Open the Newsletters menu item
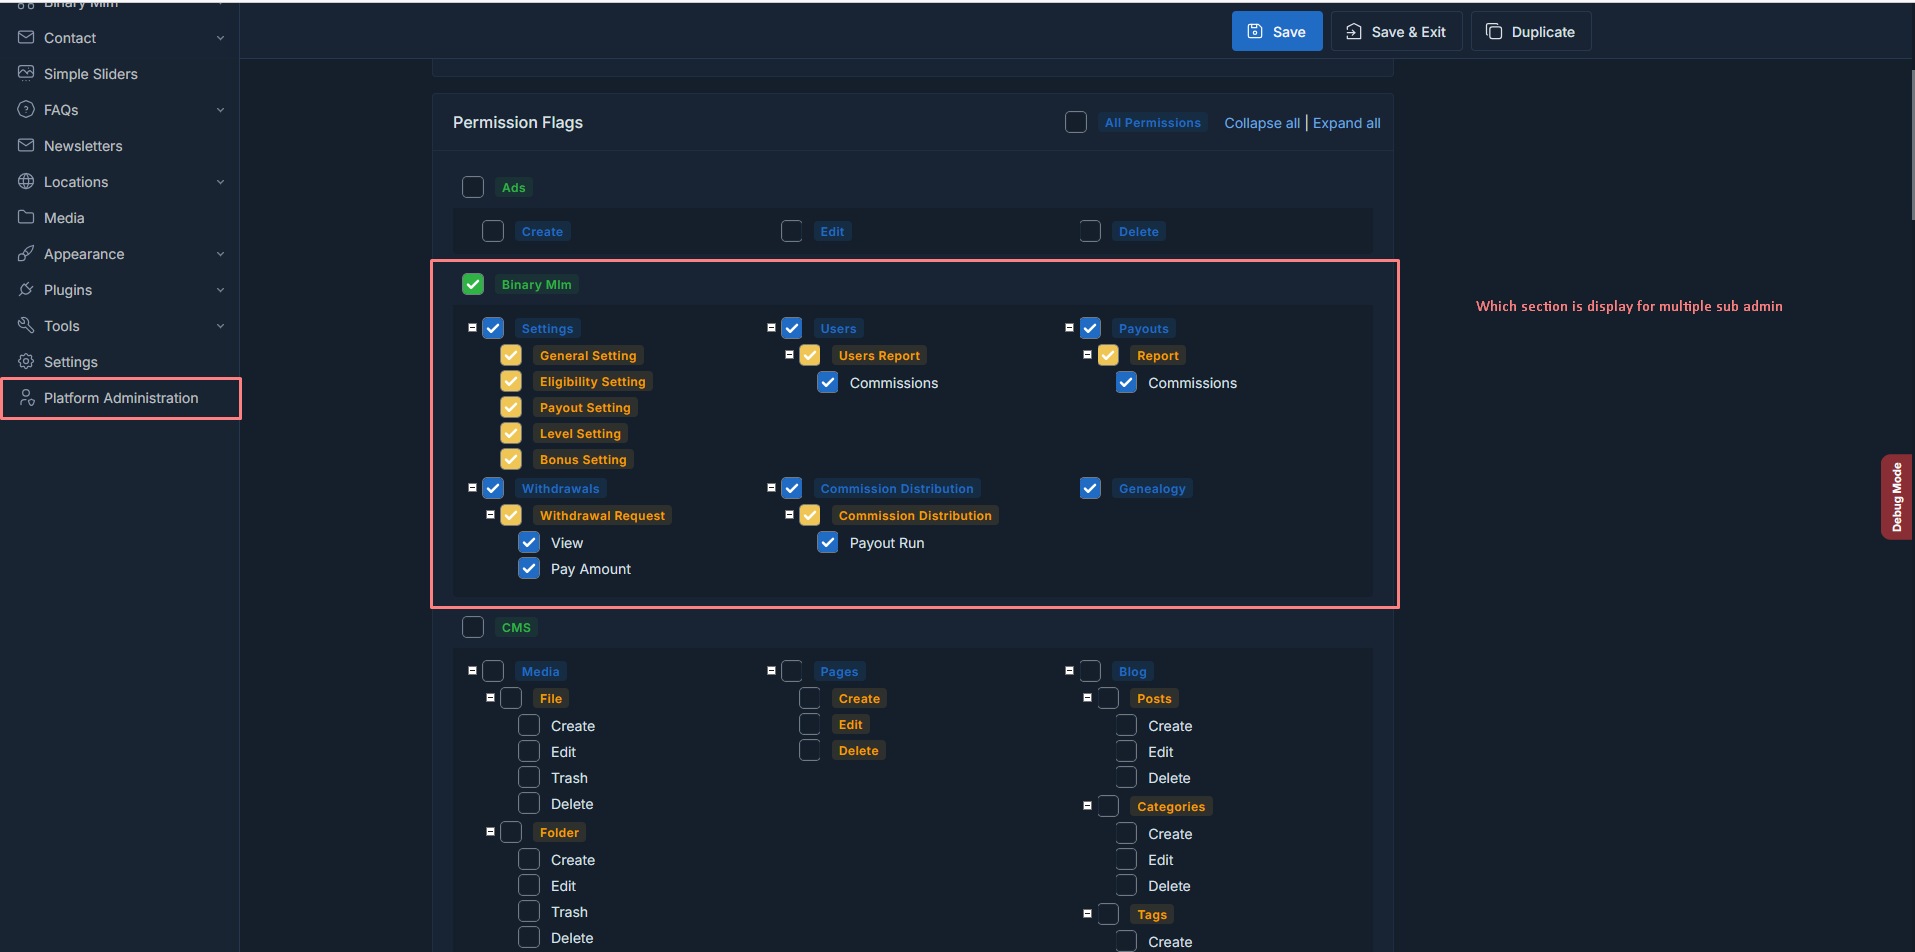This screenshot has height=952, width=1915. pyautogui.click(x=83, y=146)
